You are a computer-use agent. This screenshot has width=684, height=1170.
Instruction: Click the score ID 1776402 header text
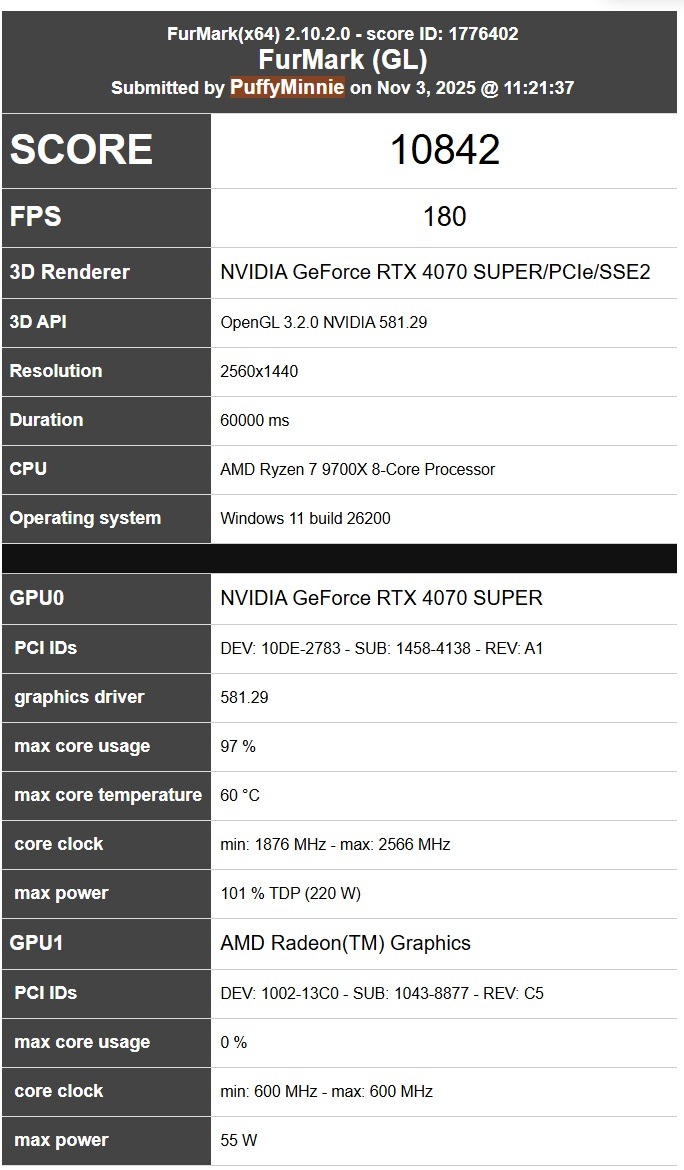342,34
